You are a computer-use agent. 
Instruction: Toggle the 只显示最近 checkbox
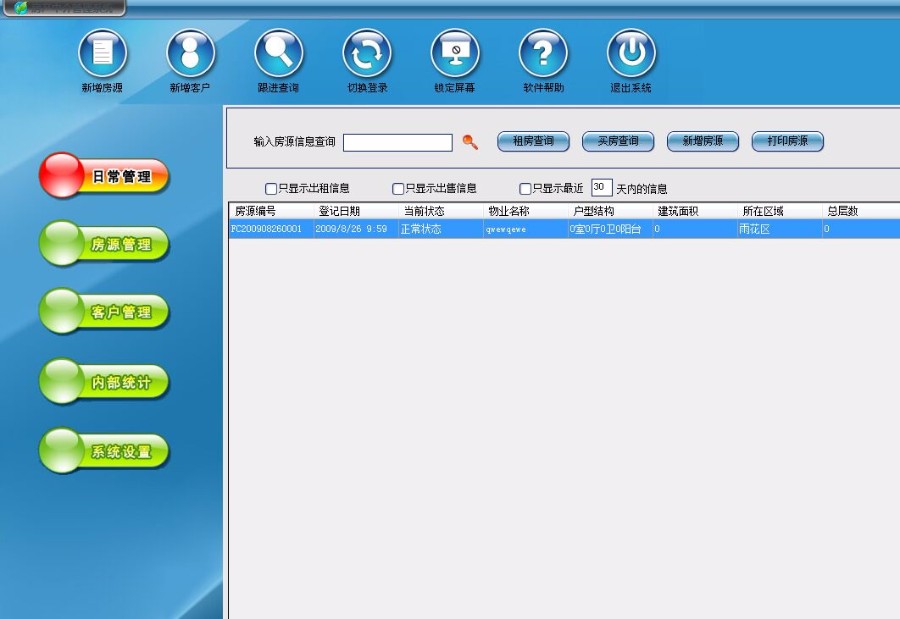524,188
